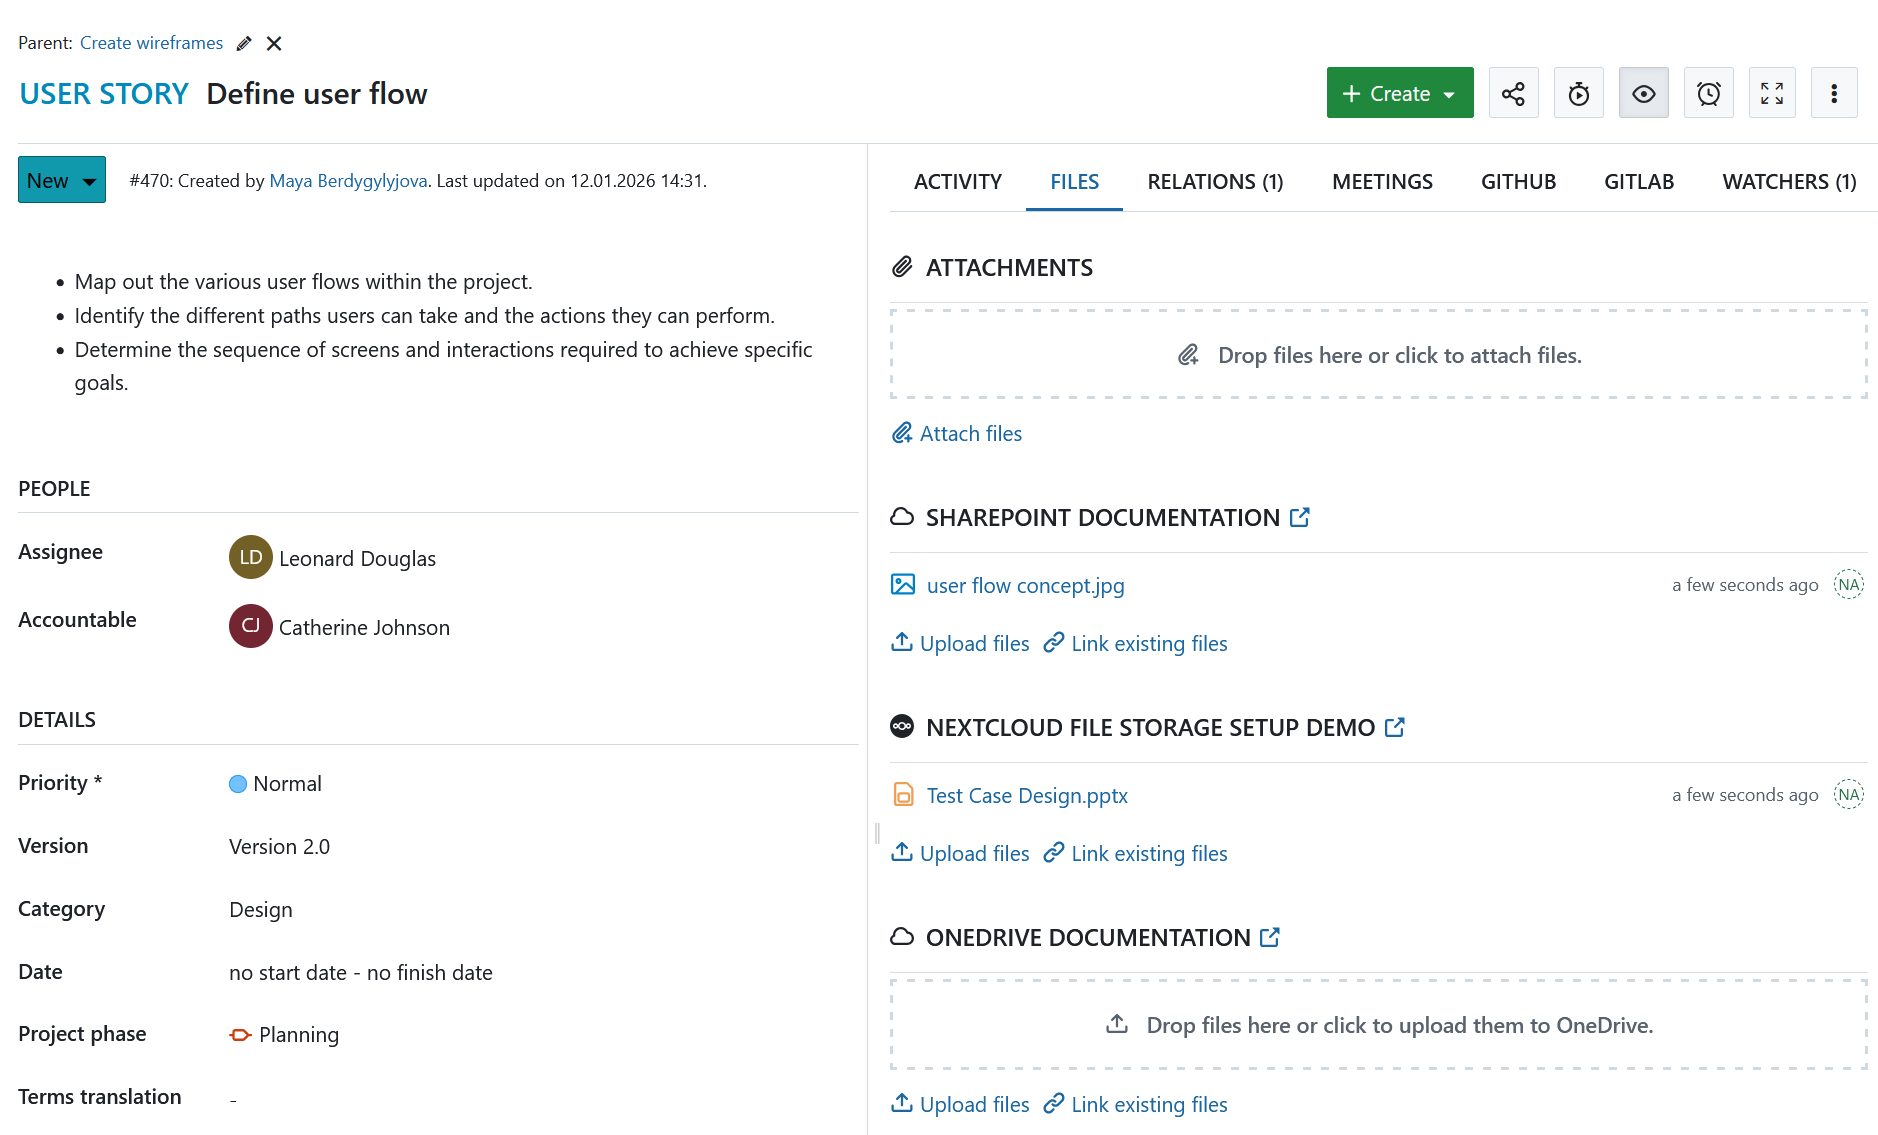The width and height of the screenshot is (1878, 1135).
Task: Activate full screen view
Action: point(1772,92)
